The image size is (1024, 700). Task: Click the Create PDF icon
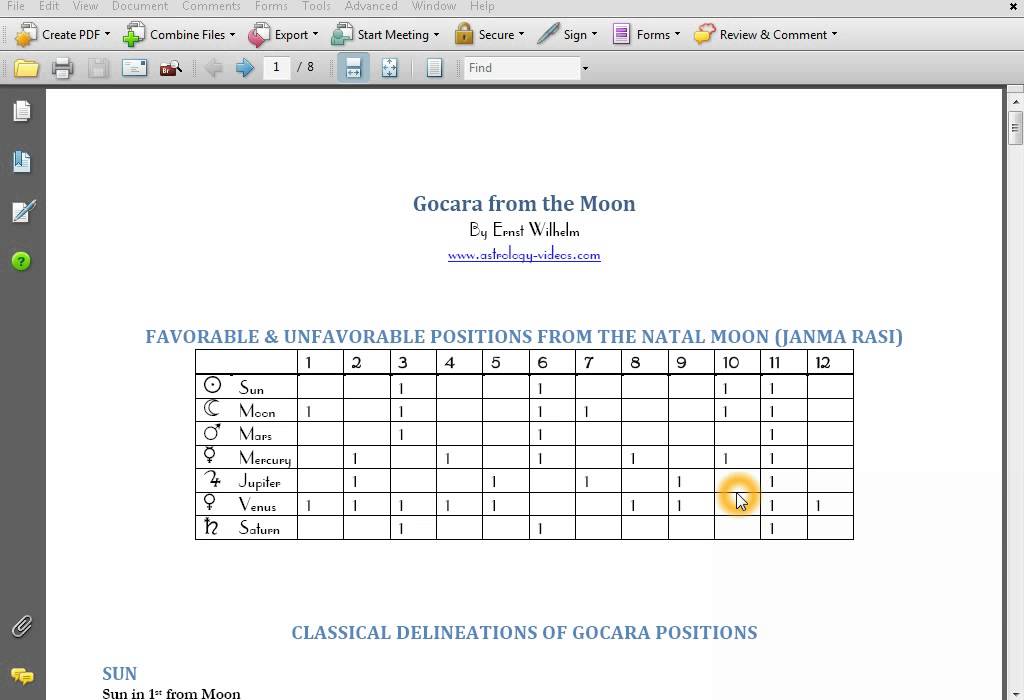tap(26, 35)
